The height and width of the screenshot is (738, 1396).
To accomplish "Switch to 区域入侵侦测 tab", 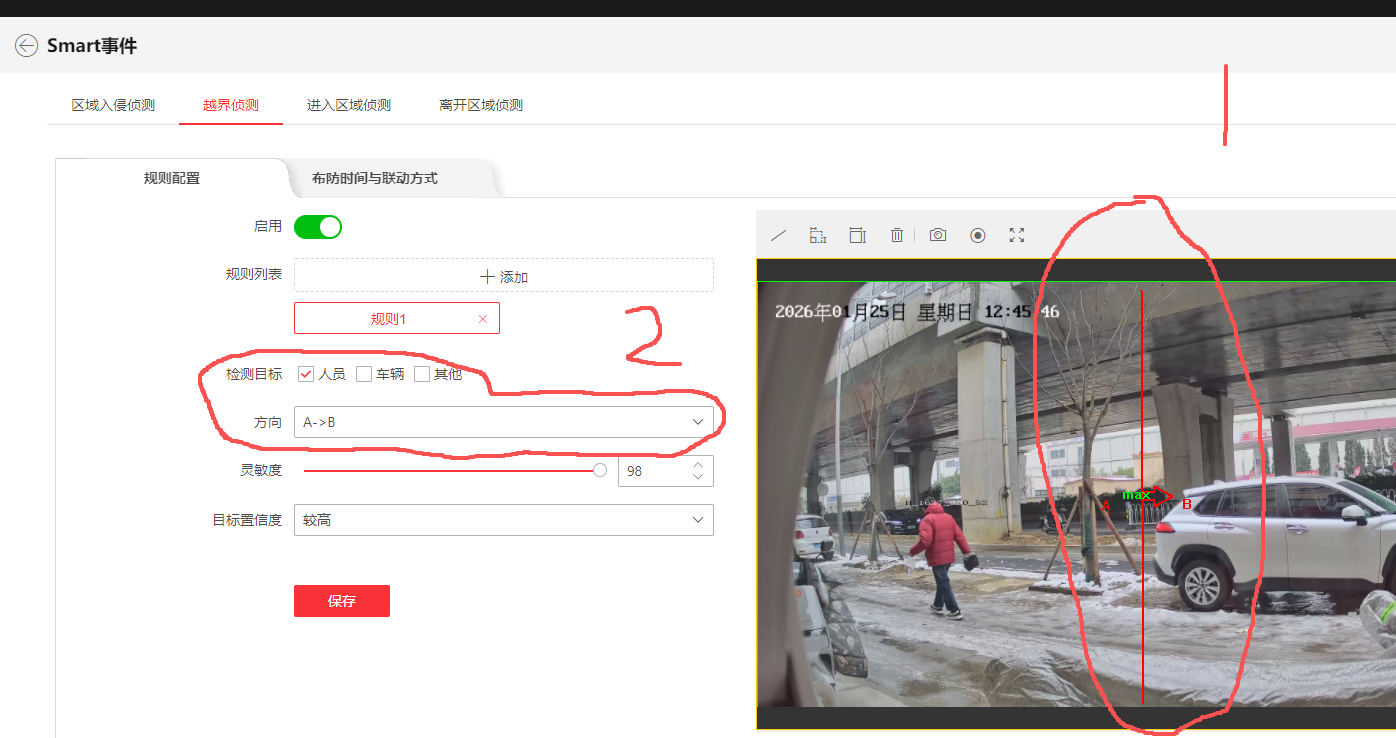I will coord(113,105).
